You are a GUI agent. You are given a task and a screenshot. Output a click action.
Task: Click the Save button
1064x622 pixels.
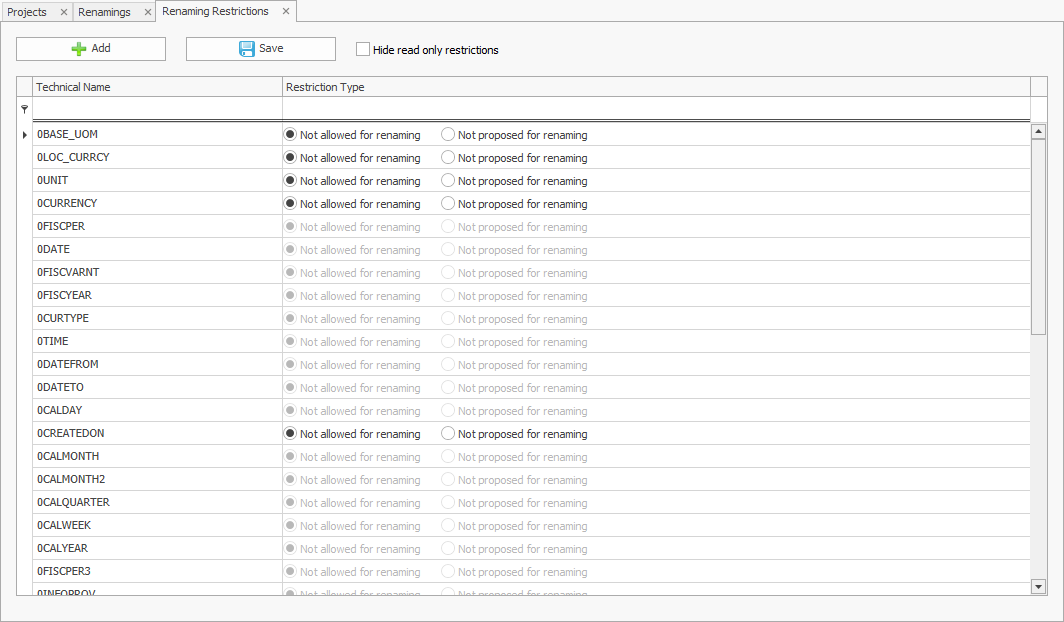click(260, 48)
